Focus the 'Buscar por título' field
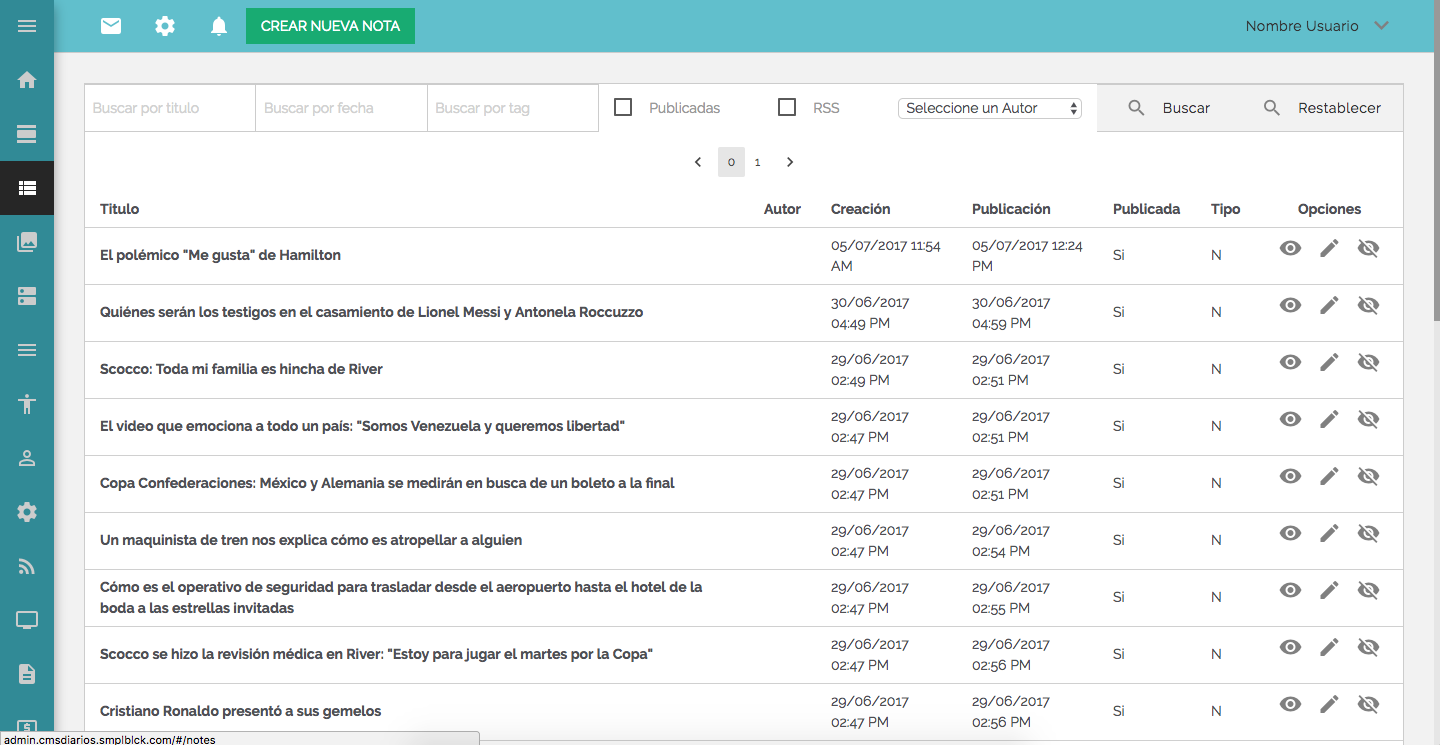Screen dimensions: 1440x745 click(x=170, y=108)
